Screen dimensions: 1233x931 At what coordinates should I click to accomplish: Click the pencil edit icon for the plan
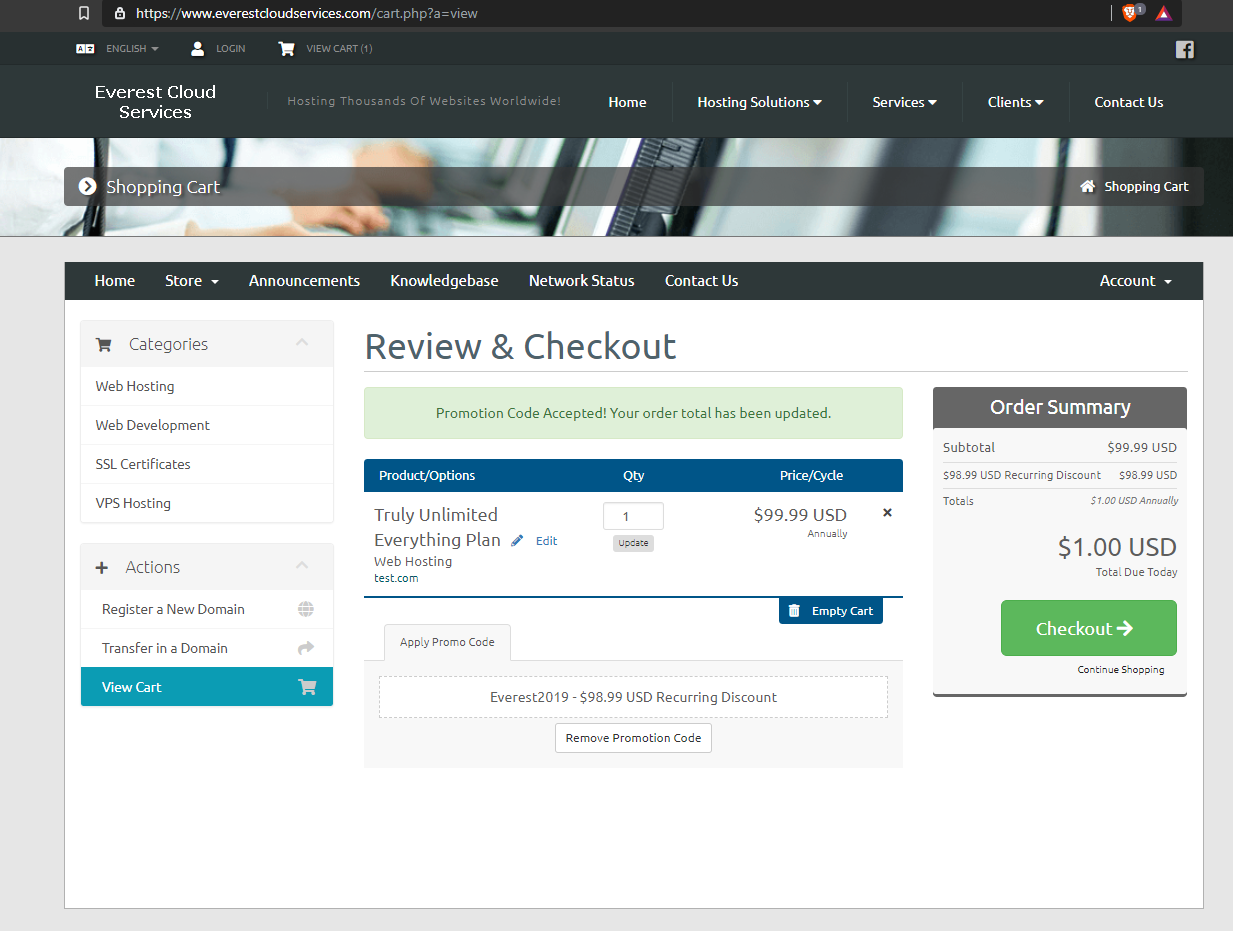point(517,540)
